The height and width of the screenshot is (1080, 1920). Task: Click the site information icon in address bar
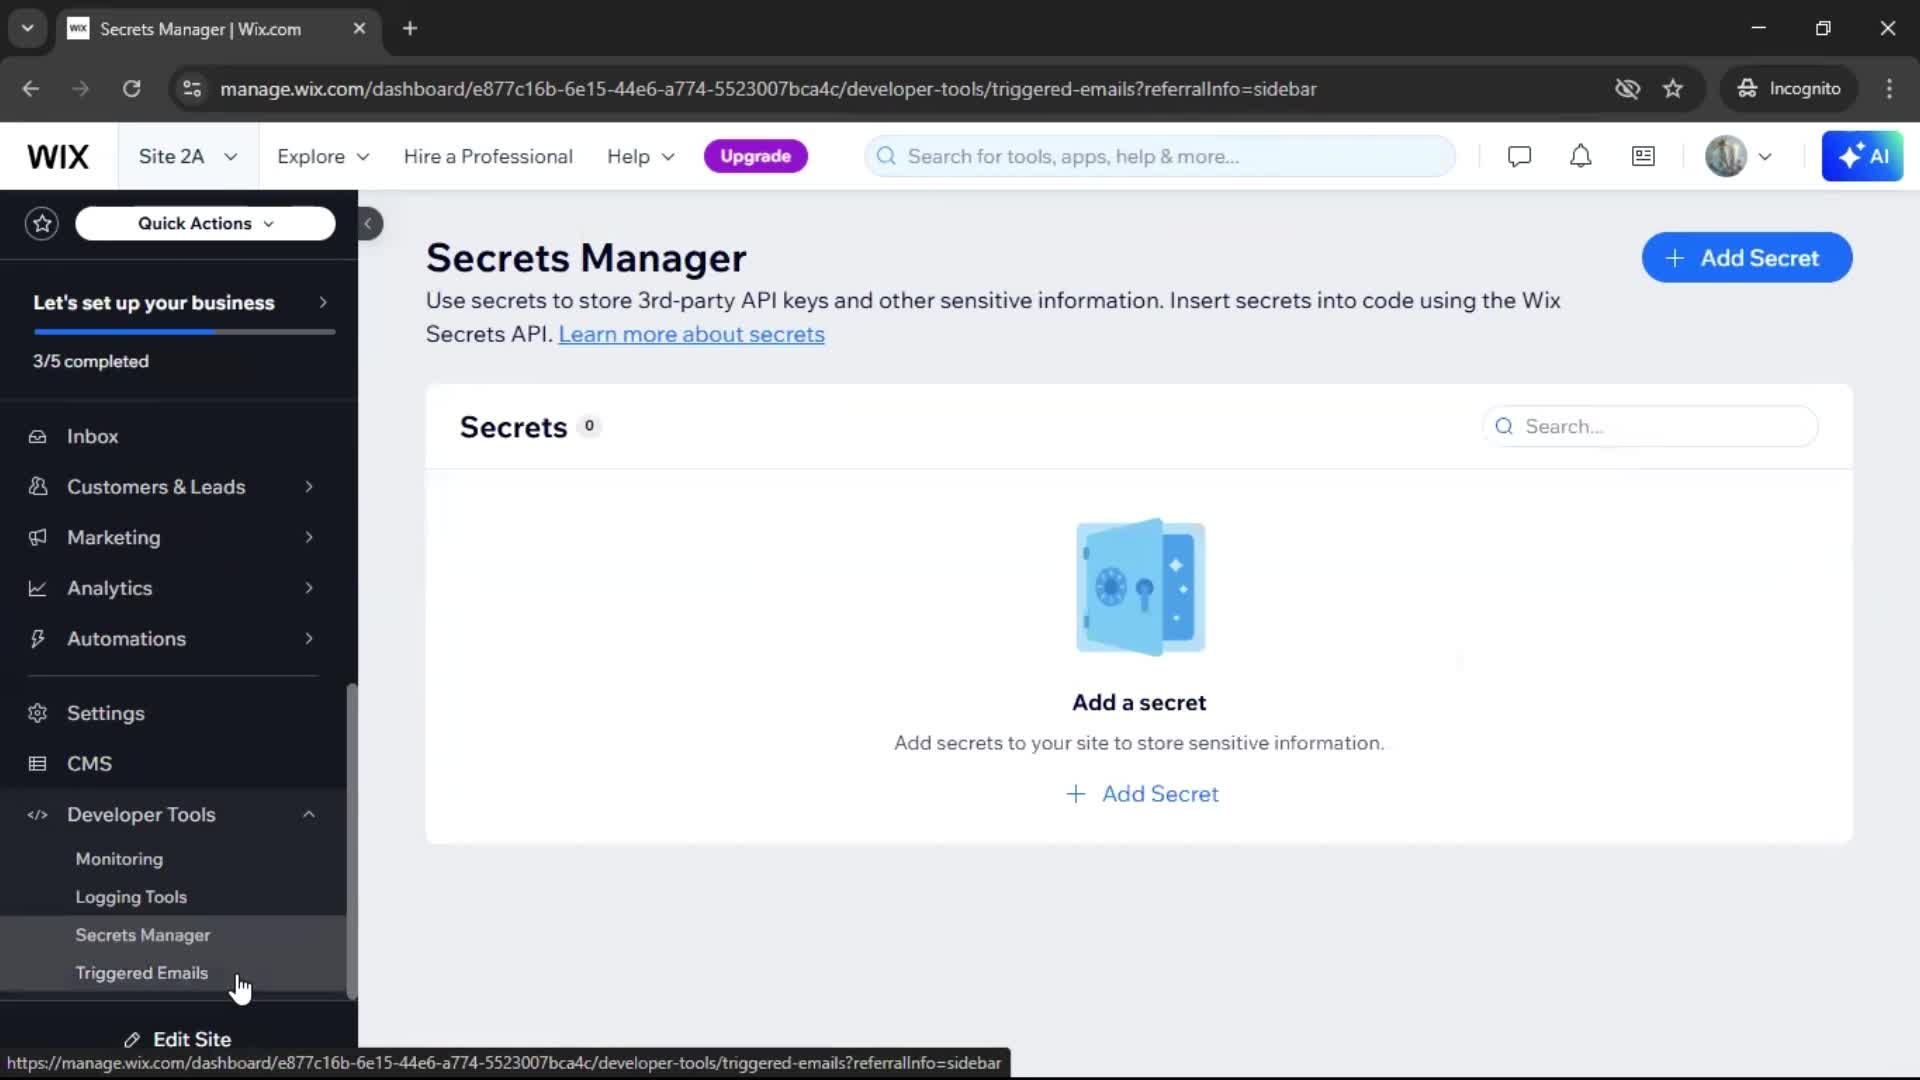coord(192,89)
